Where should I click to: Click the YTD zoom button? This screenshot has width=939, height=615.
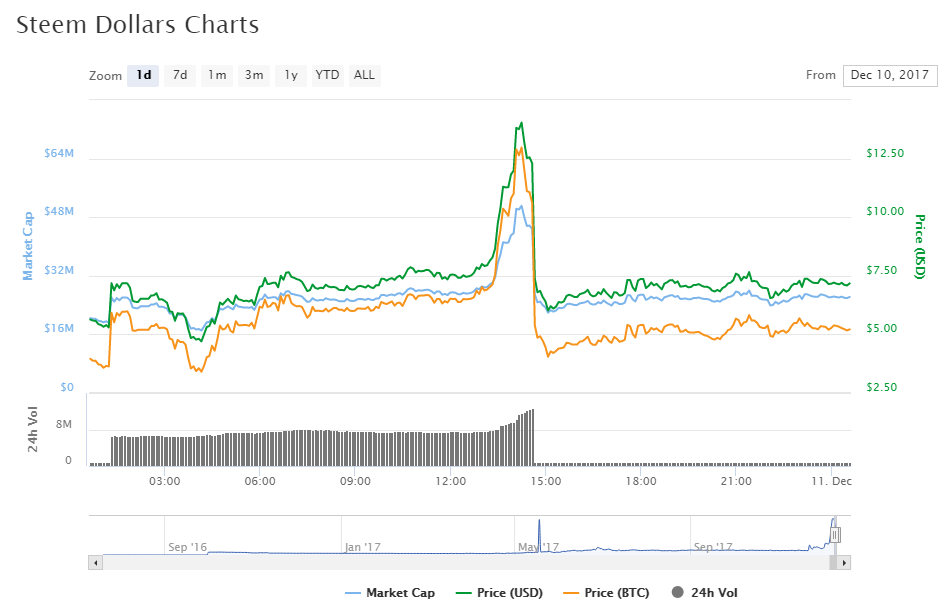click(328, 75)
